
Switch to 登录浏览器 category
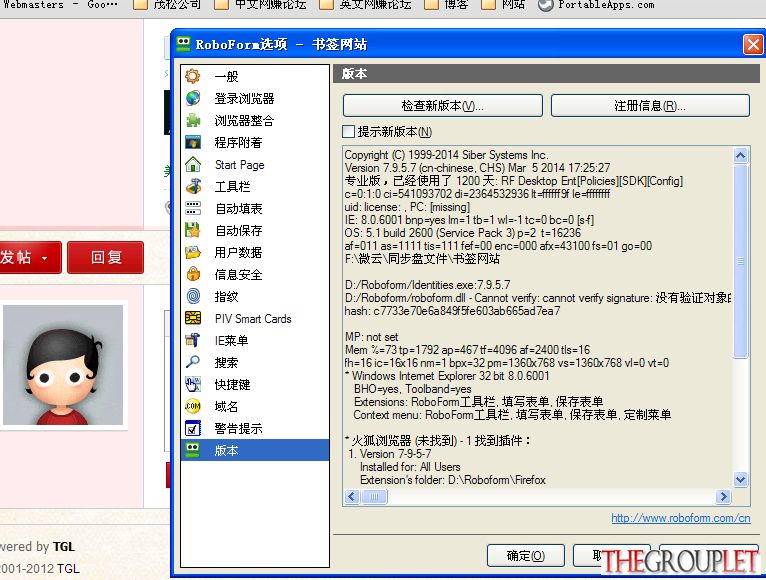point(255,98)
